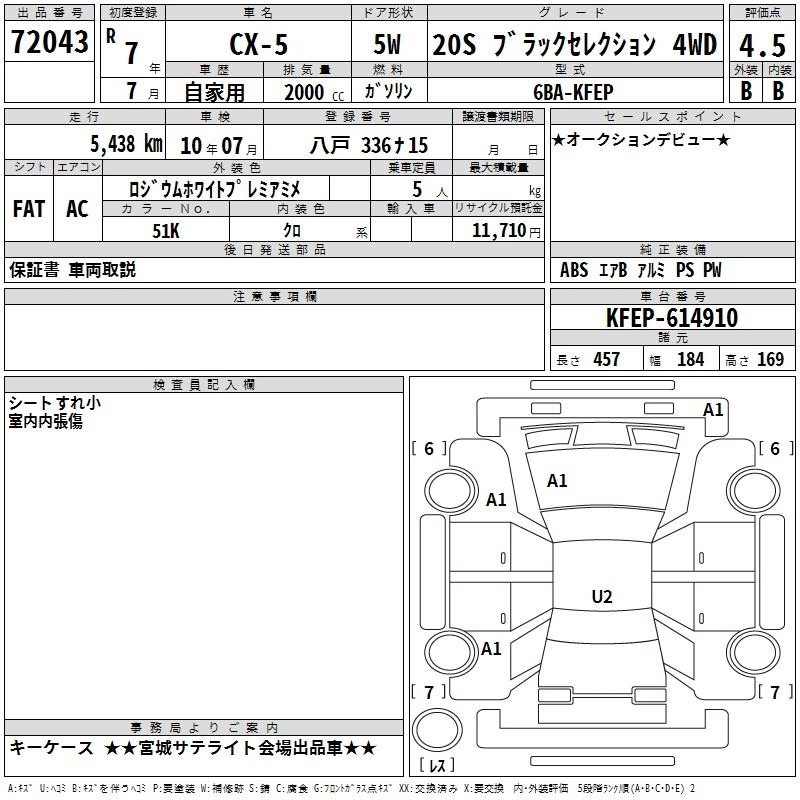This screenshot has height=800, width=800.
Task: Click the レス spare tire label
Action: [437, 765]
